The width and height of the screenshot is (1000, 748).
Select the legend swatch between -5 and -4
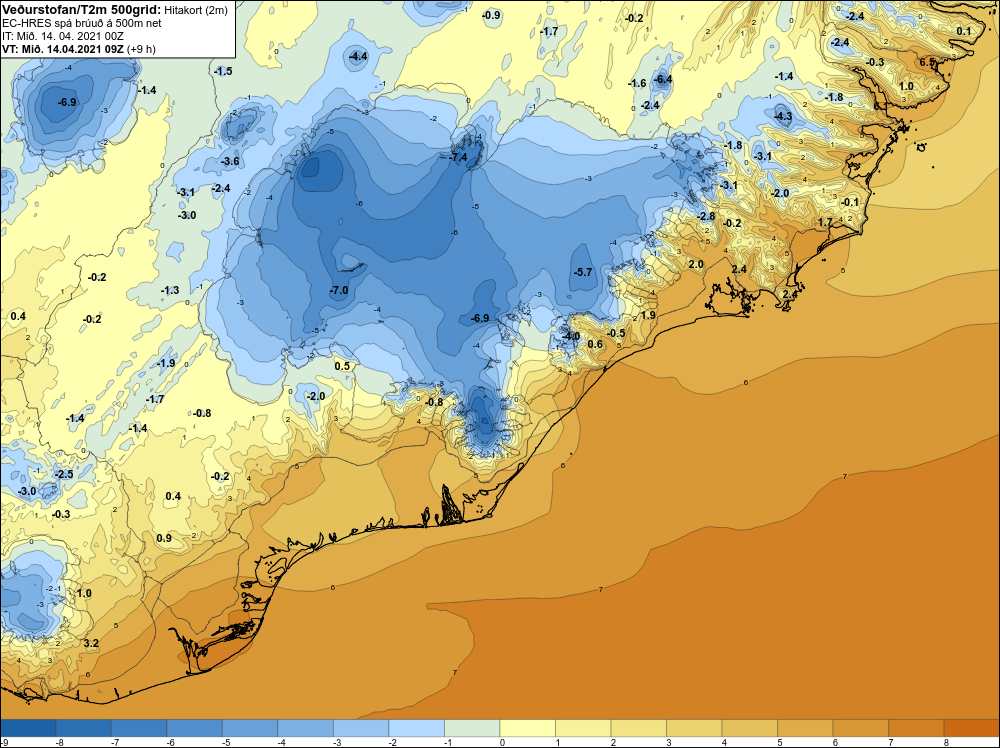(250, 728)
